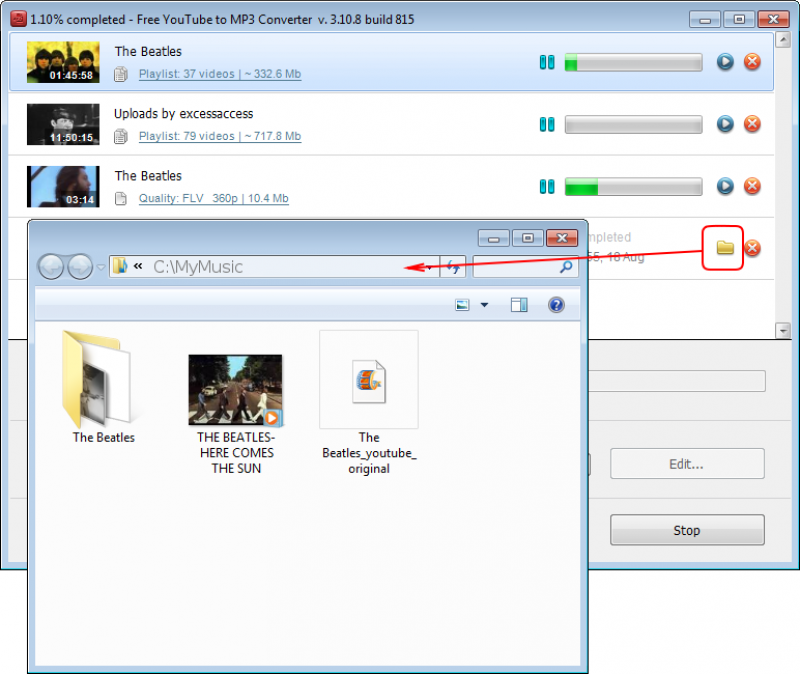Open the Playlist: 79 videos link
Screen dimensions: 800x674
pyautogui.click(x=220, y=136)
